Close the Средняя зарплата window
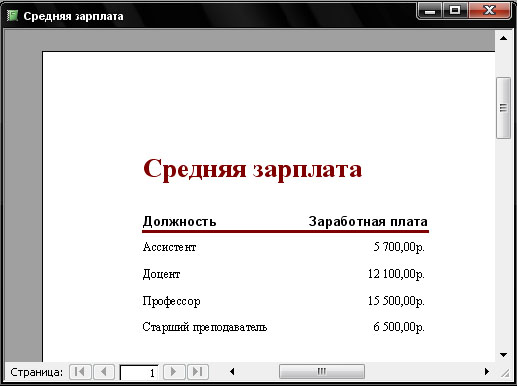Screen dimensions: 517x386 [489, 11]
